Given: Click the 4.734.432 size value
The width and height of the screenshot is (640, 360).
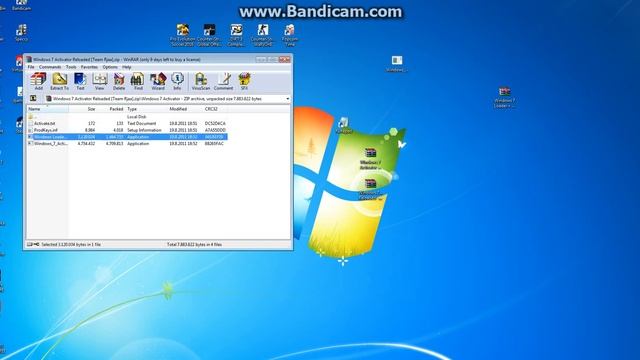Looking at the screenshot, I should tap(86, 144).
